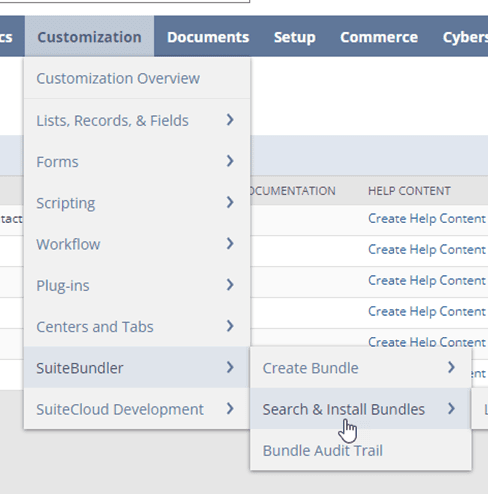The height and width of the screenshot is (494, 488).
Task: Select Customization Overview in the menu
Action: [x=137, y=78]
